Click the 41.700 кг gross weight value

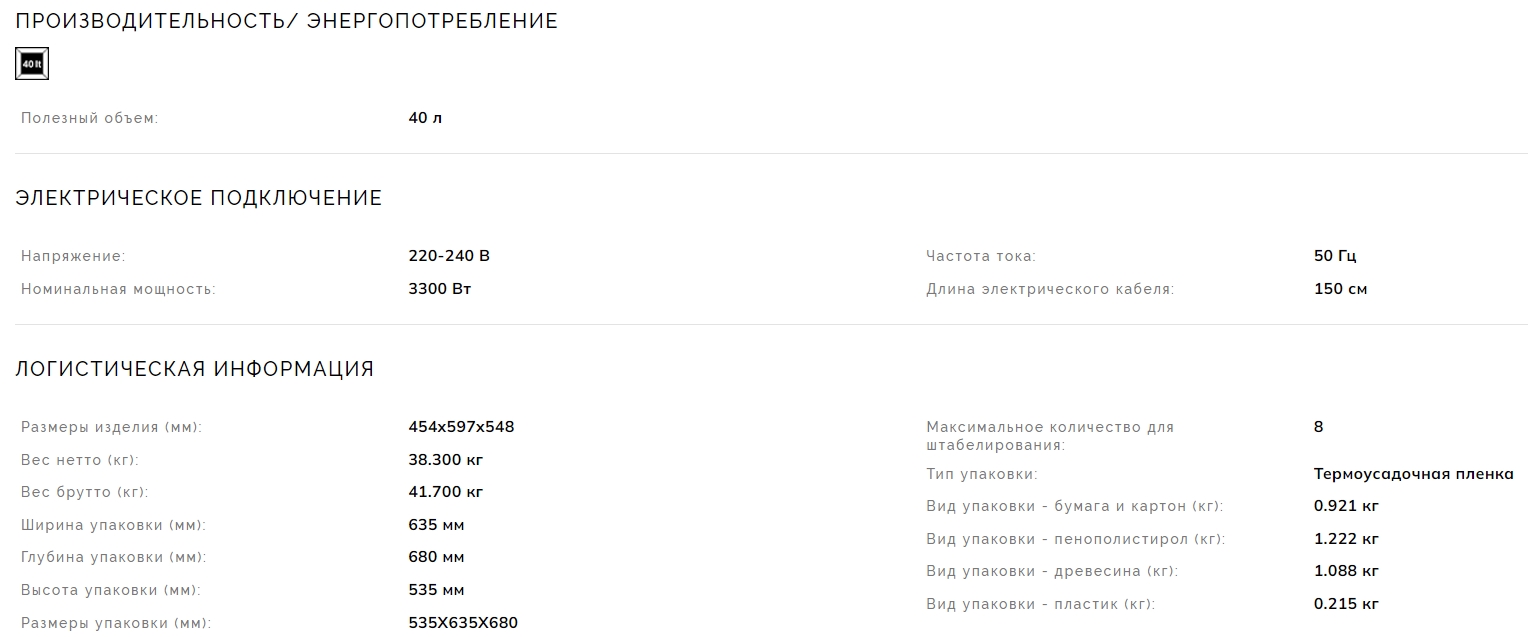click(x=446, y=492)
